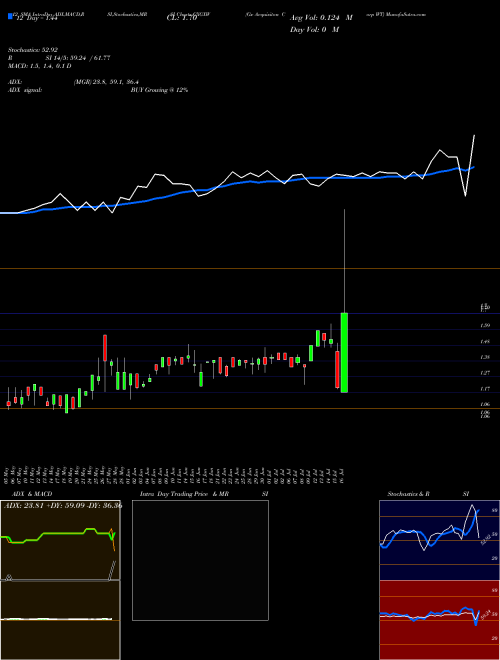Click the 'SI 14/3: 59.24 / 61.77' RSI value
Viewport: 500px width, 660px height.
[78, 58]
